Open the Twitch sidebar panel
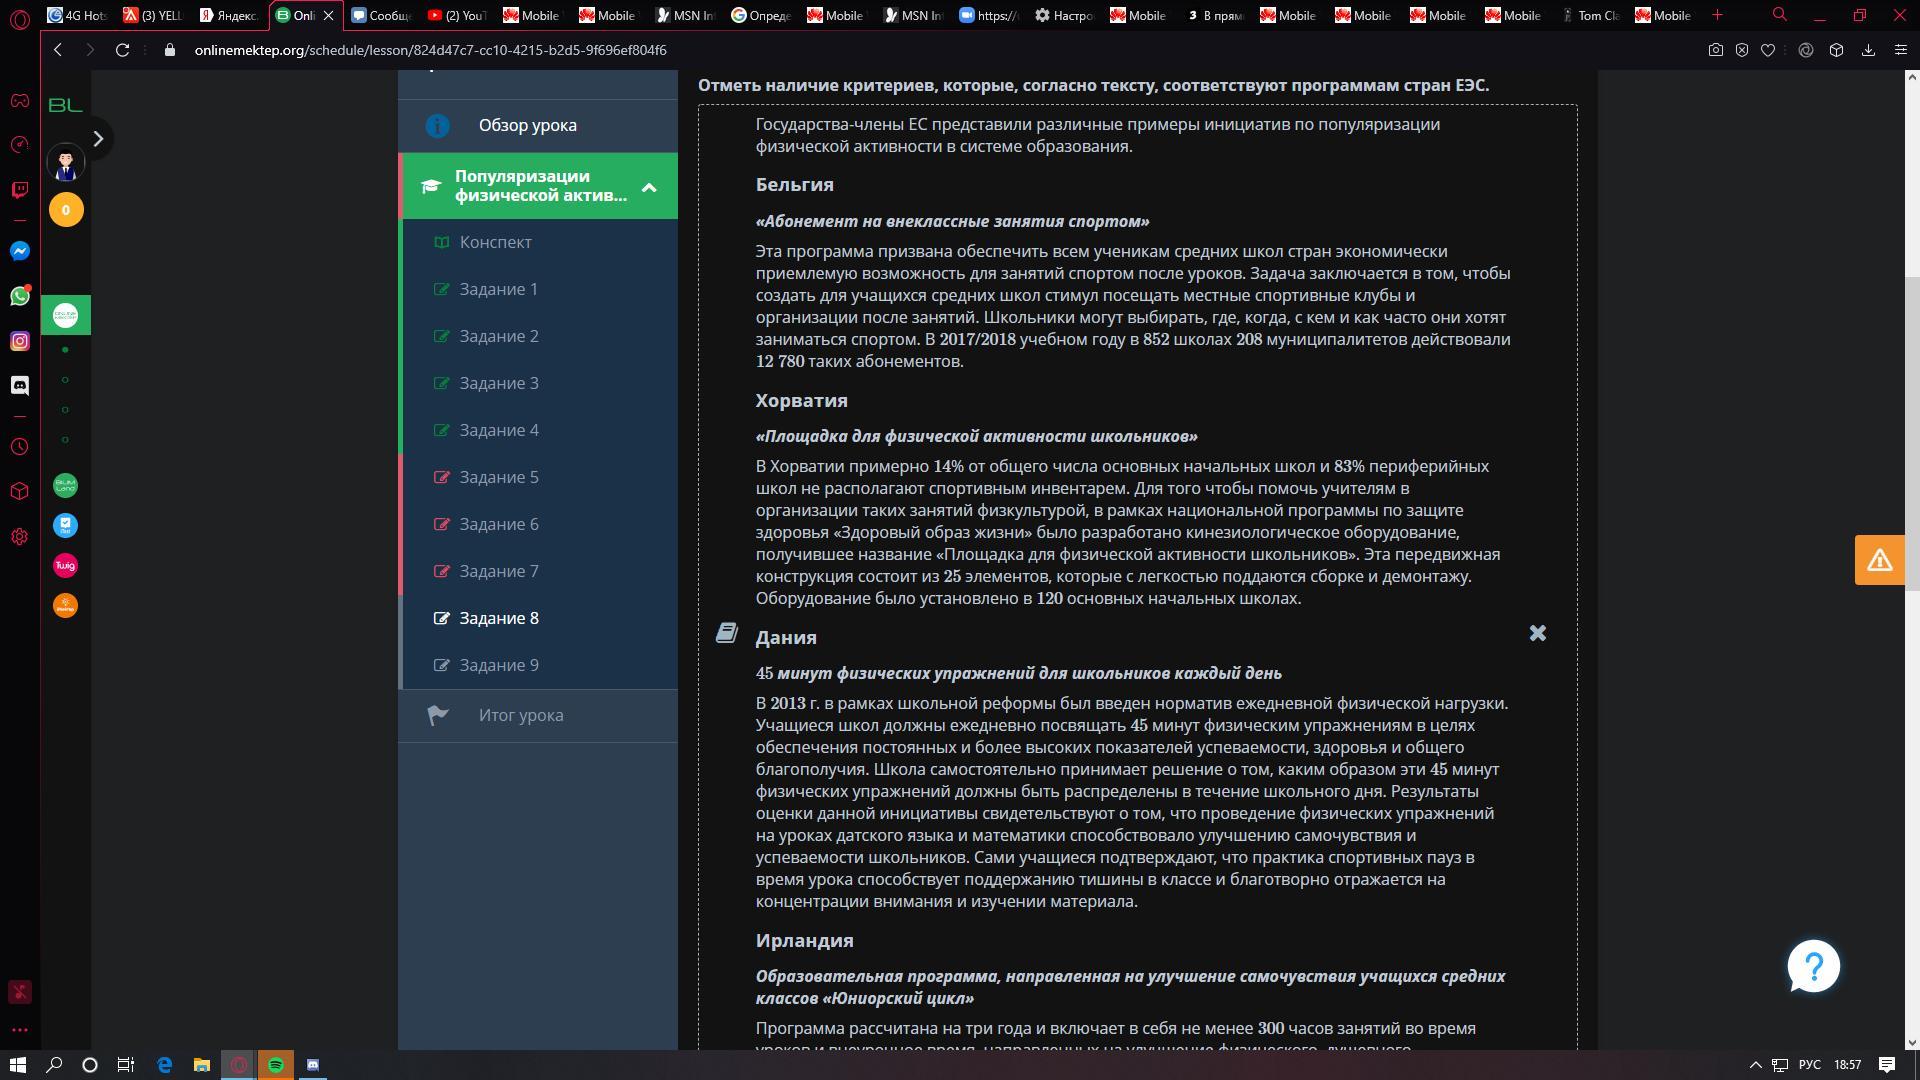The height and width of the screenshot is (1080, 1920). tap(20, 190)
